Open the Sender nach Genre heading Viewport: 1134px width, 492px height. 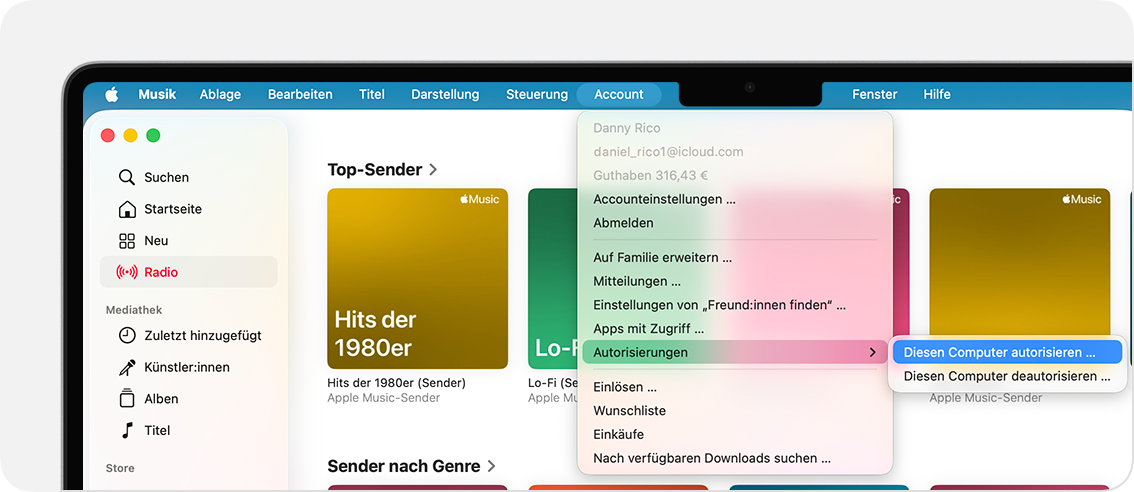point(404,465)
